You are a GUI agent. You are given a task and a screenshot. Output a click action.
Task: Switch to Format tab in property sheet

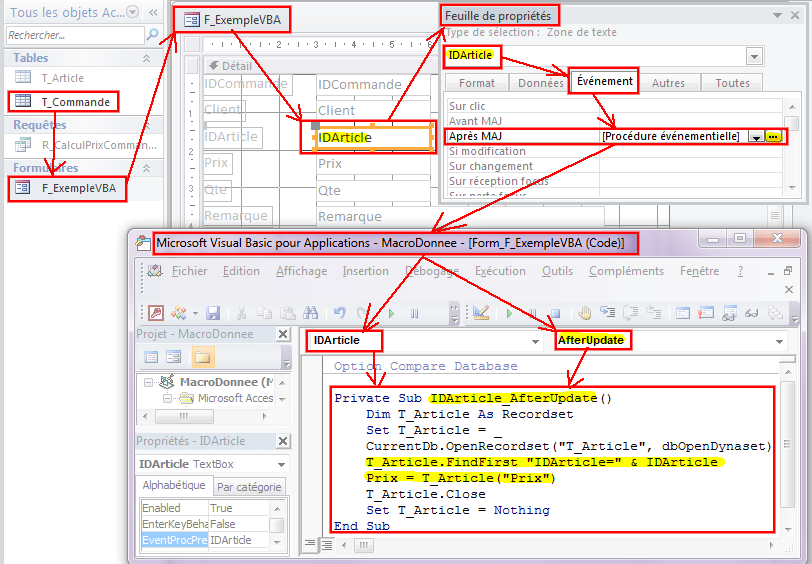pyautogui.click(x=476, y=83)
